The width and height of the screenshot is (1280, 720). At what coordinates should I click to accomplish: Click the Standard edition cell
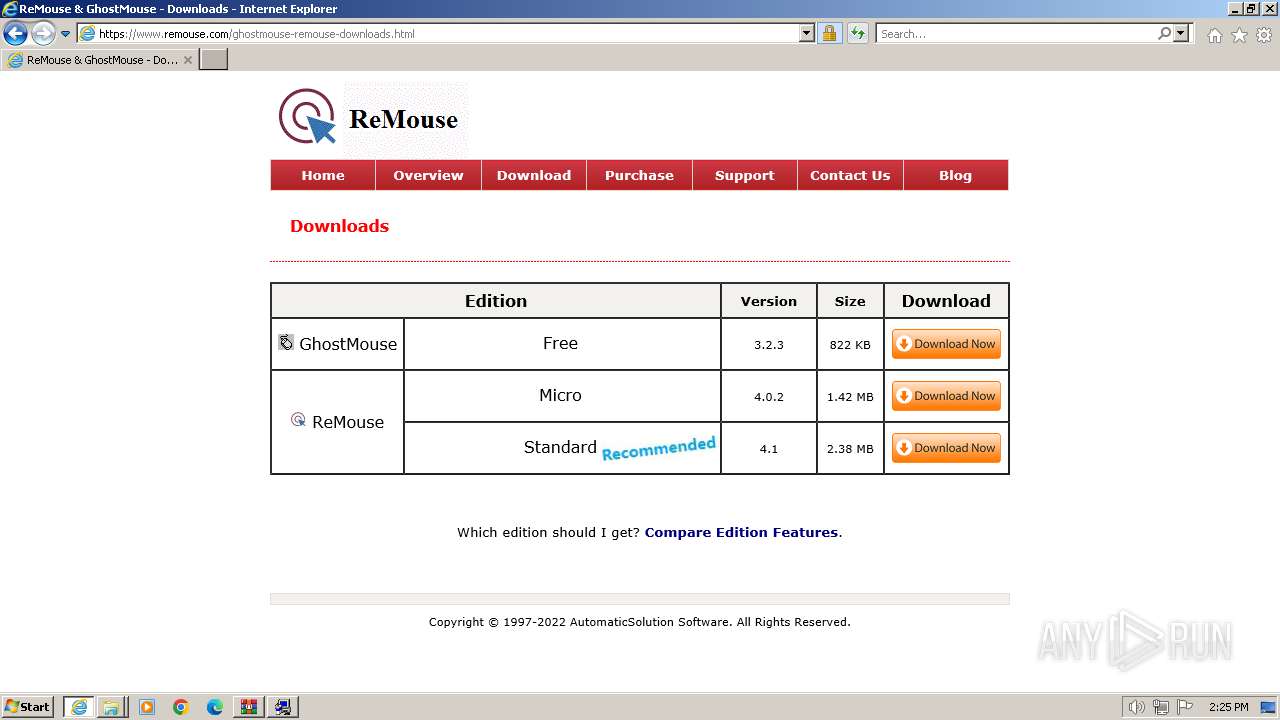[561, 447]
